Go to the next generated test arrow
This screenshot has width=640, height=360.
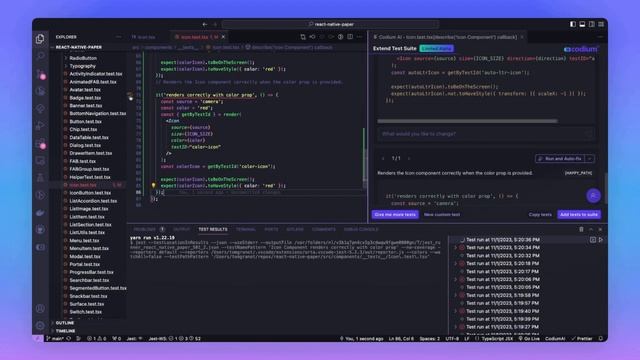point(409,158)
